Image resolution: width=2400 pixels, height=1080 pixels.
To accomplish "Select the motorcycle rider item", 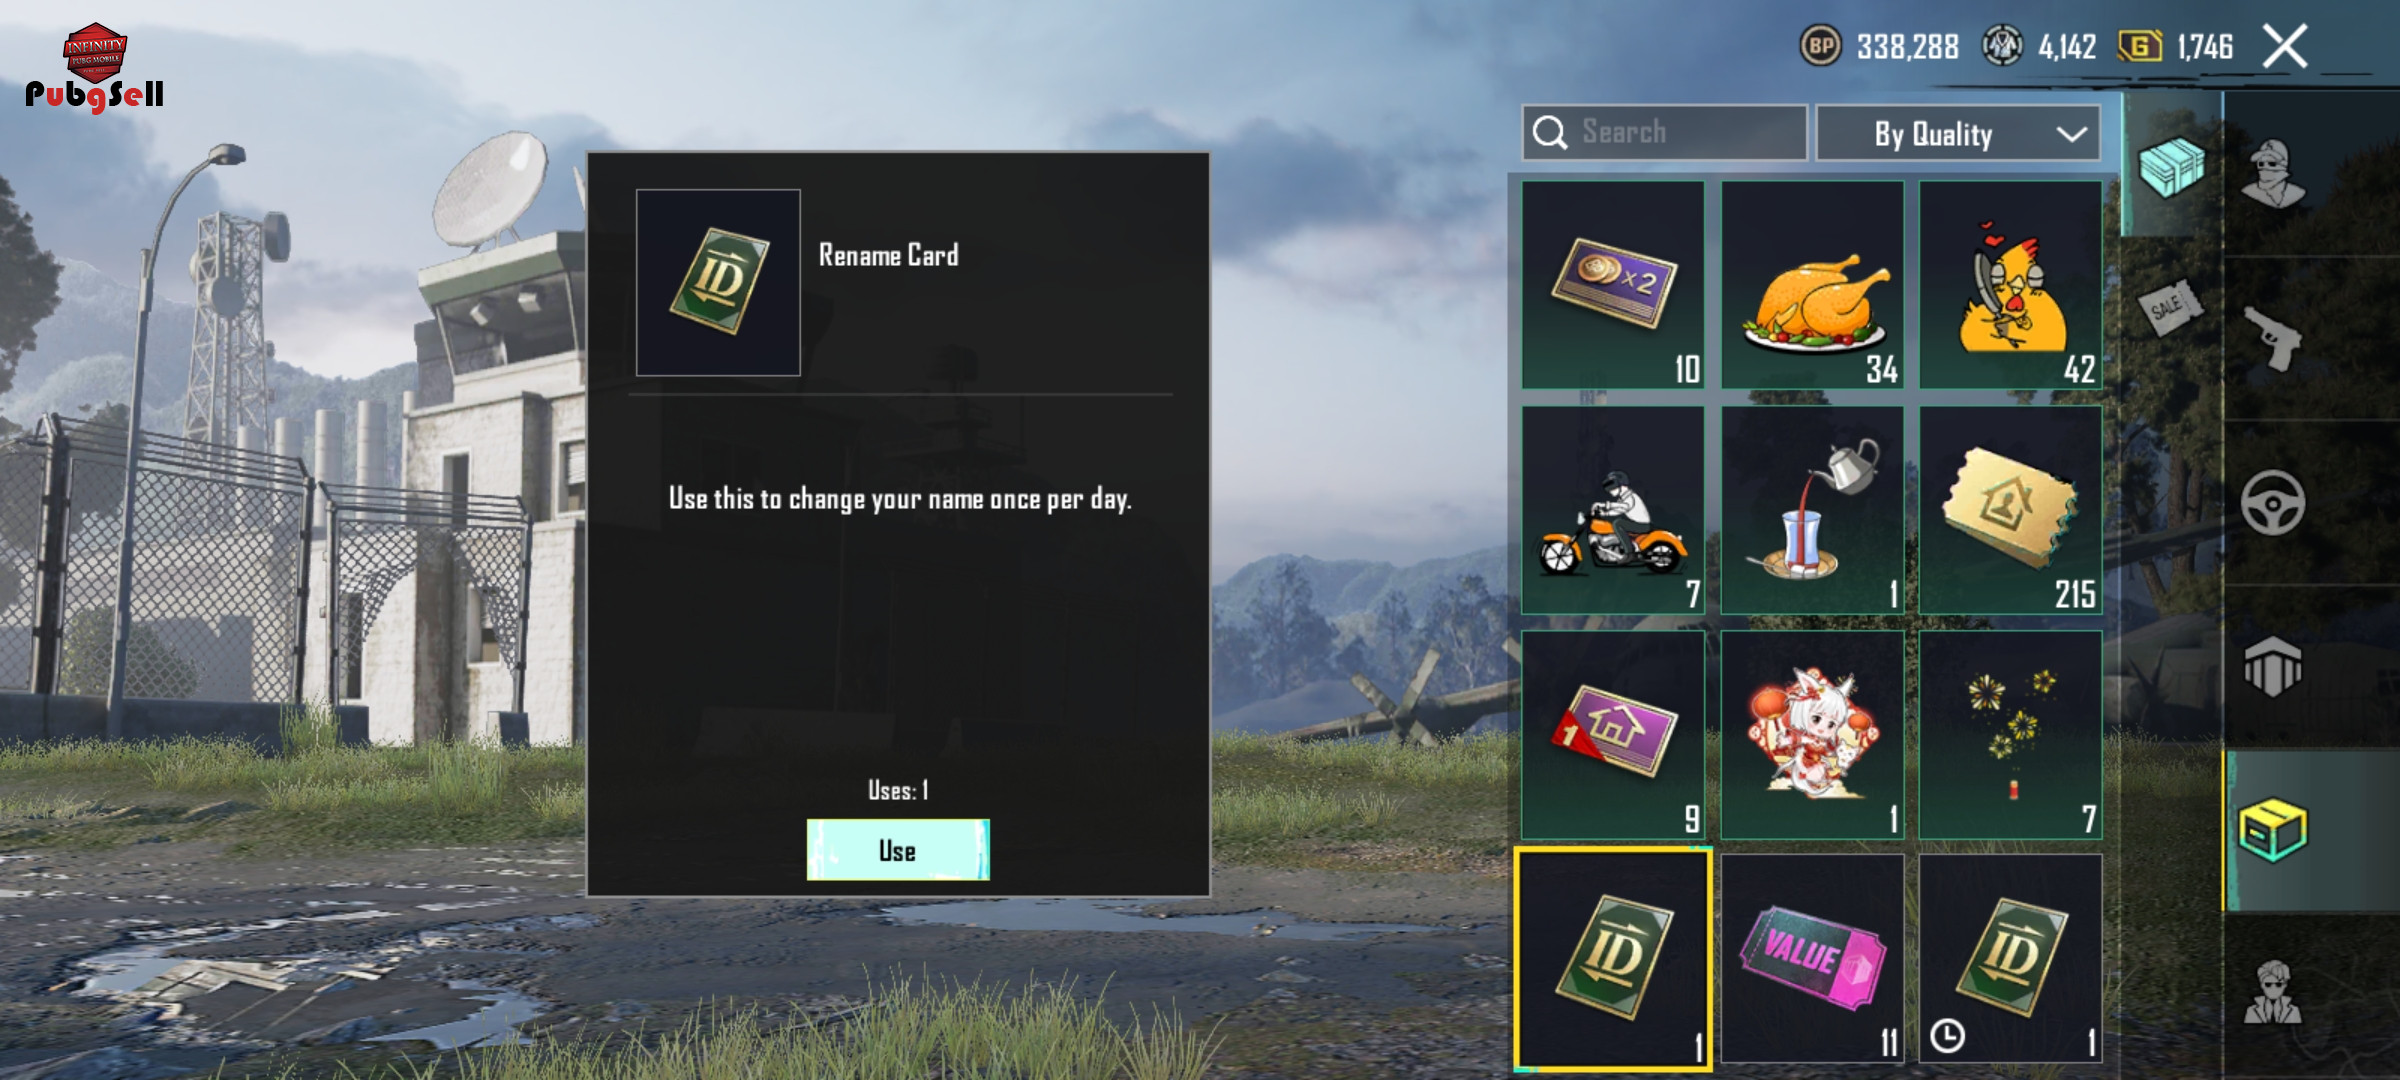I will [x=1613, y=510].
